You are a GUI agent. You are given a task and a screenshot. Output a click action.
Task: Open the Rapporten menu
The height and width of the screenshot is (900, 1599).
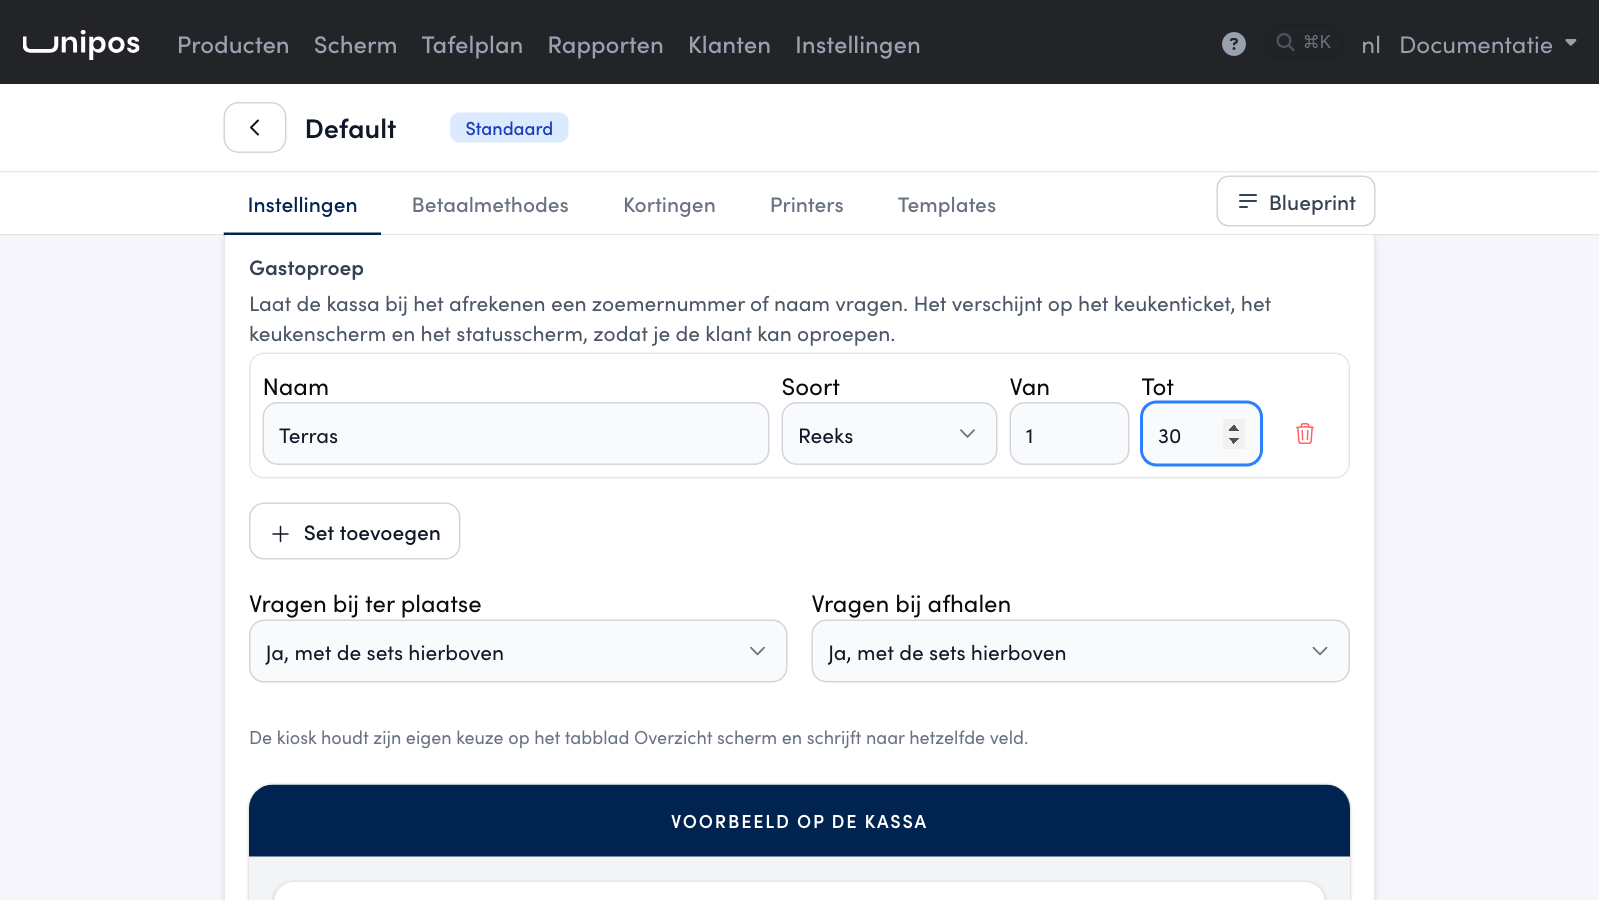tap(605, 45)
